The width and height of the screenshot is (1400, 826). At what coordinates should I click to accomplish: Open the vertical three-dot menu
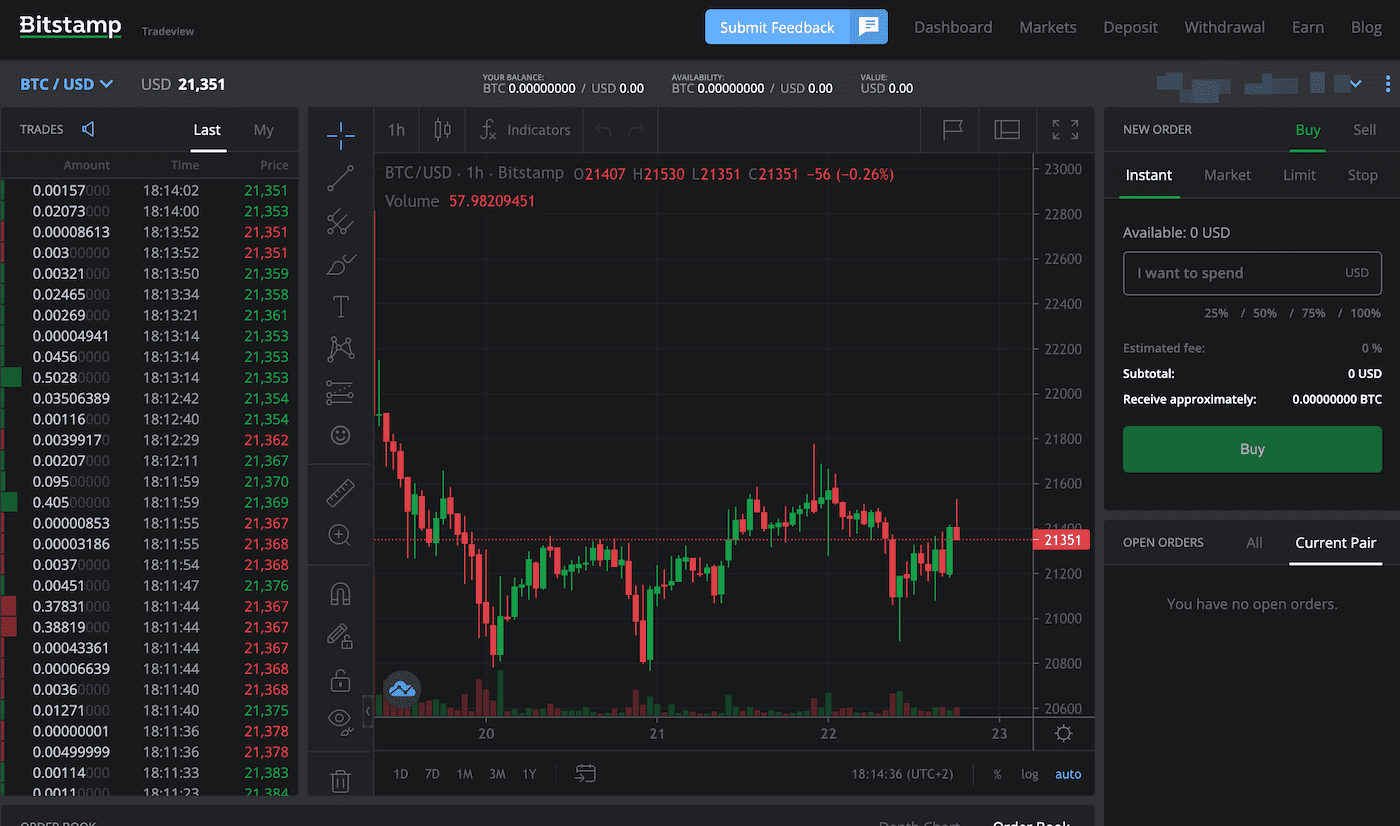coord(1387,84)
